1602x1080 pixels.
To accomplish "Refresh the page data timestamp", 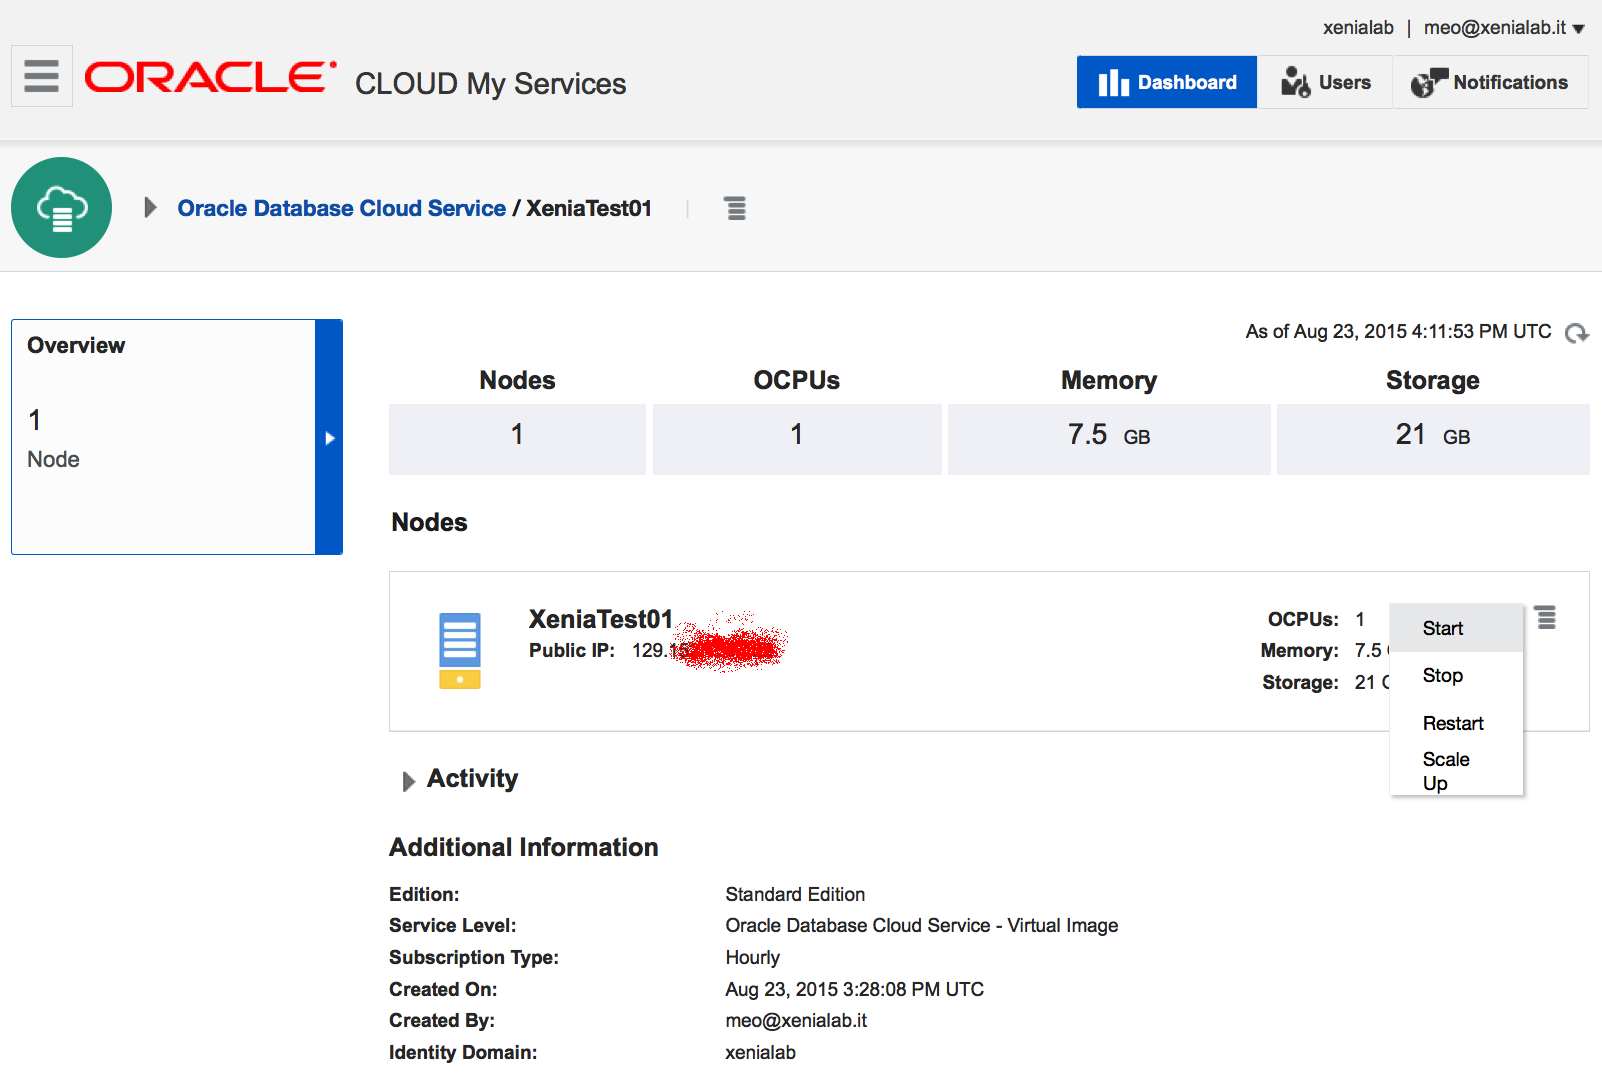I will pos(1577,333).
